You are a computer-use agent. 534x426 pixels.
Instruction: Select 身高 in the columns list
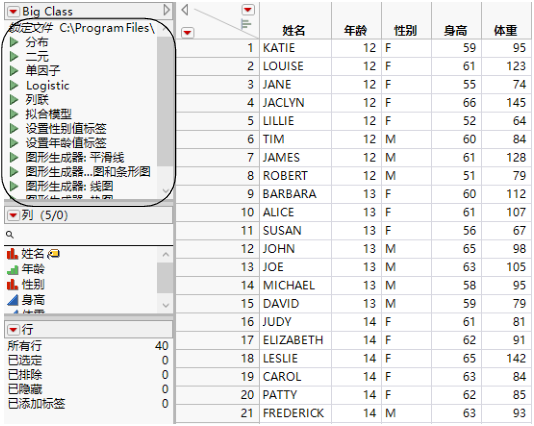[33, 300]
